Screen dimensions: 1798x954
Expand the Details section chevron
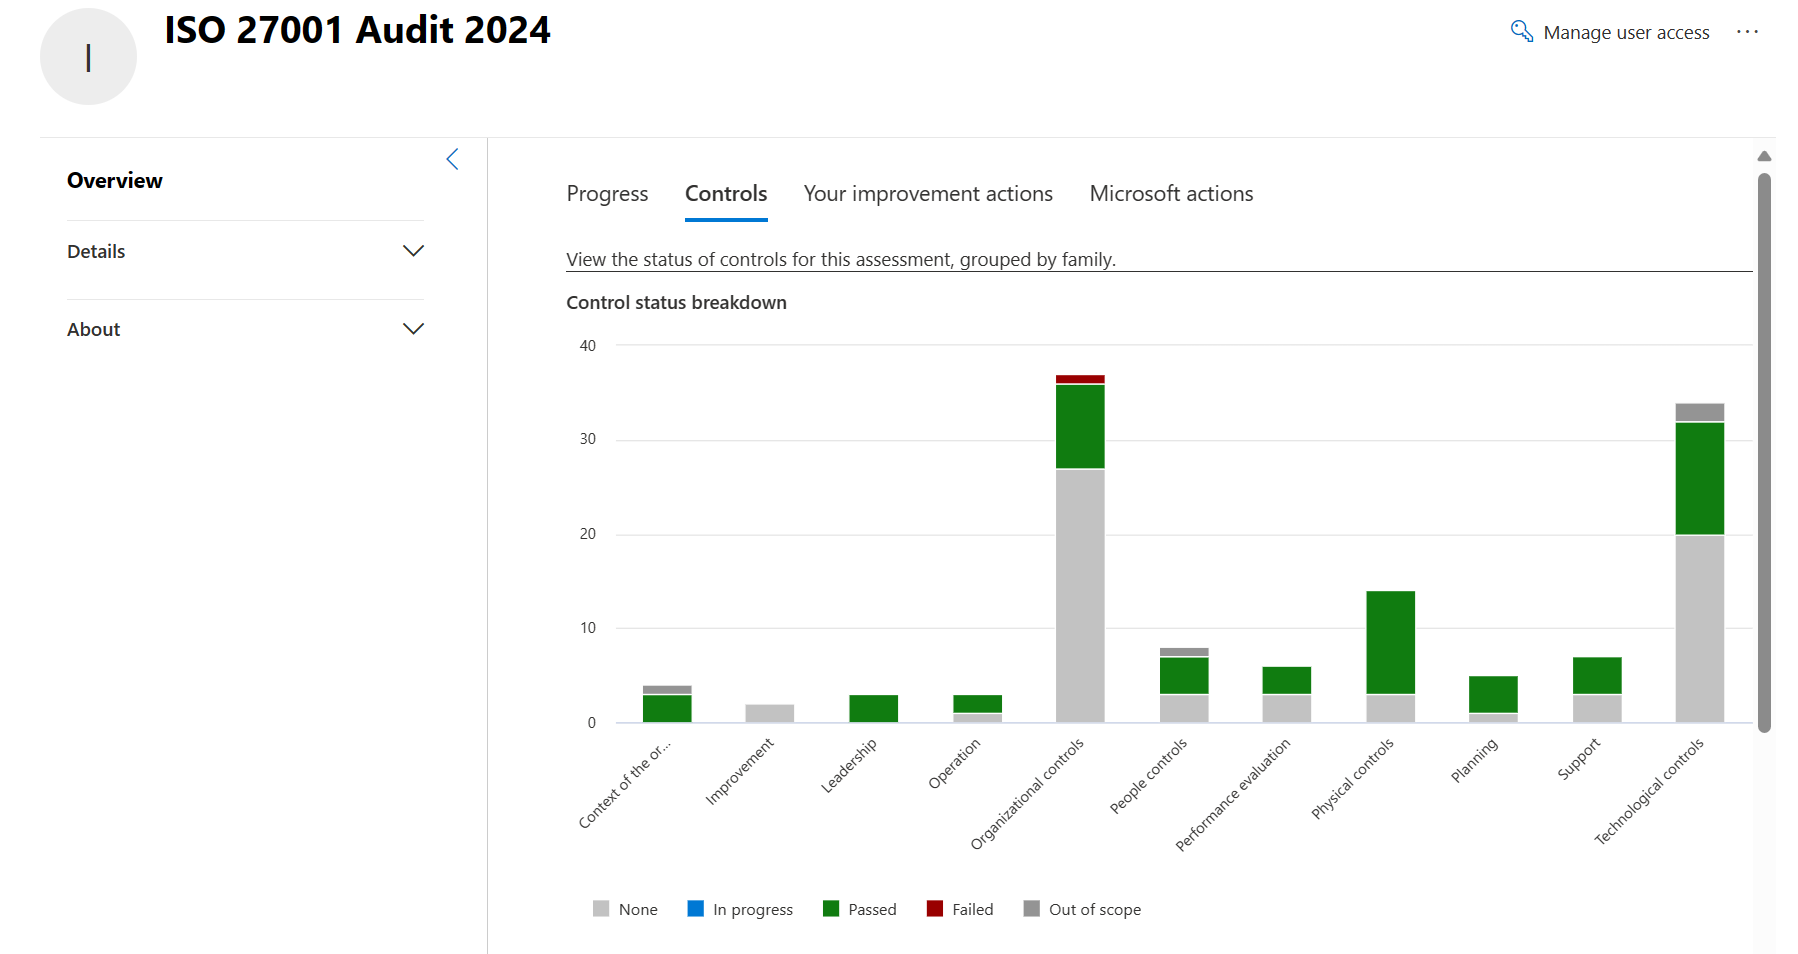click(x=413, y=251)
